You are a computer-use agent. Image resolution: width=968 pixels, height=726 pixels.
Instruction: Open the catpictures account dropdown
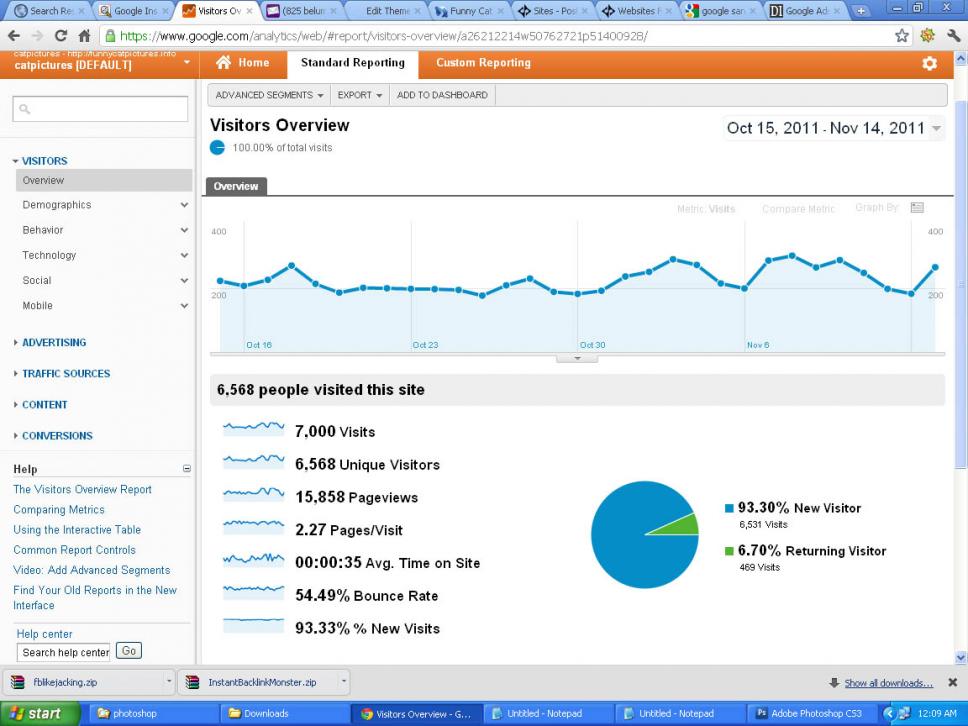coord(186,63)
